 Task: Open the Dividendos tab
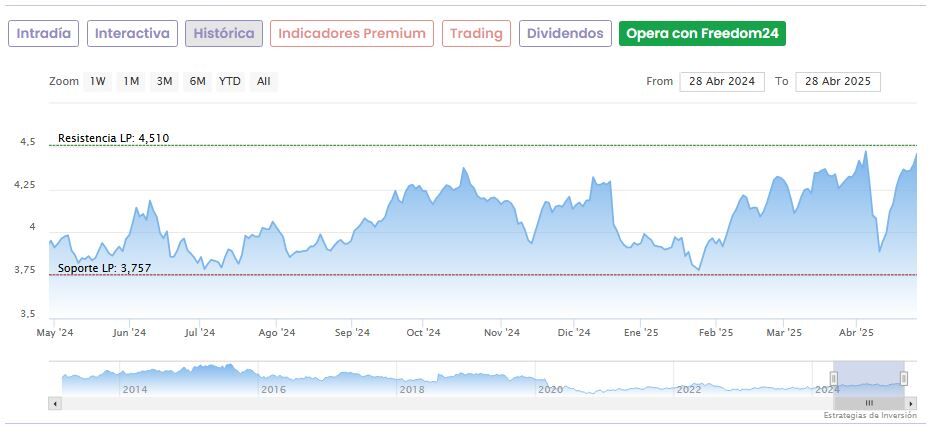pyautogui.click(x=565, y=34)
